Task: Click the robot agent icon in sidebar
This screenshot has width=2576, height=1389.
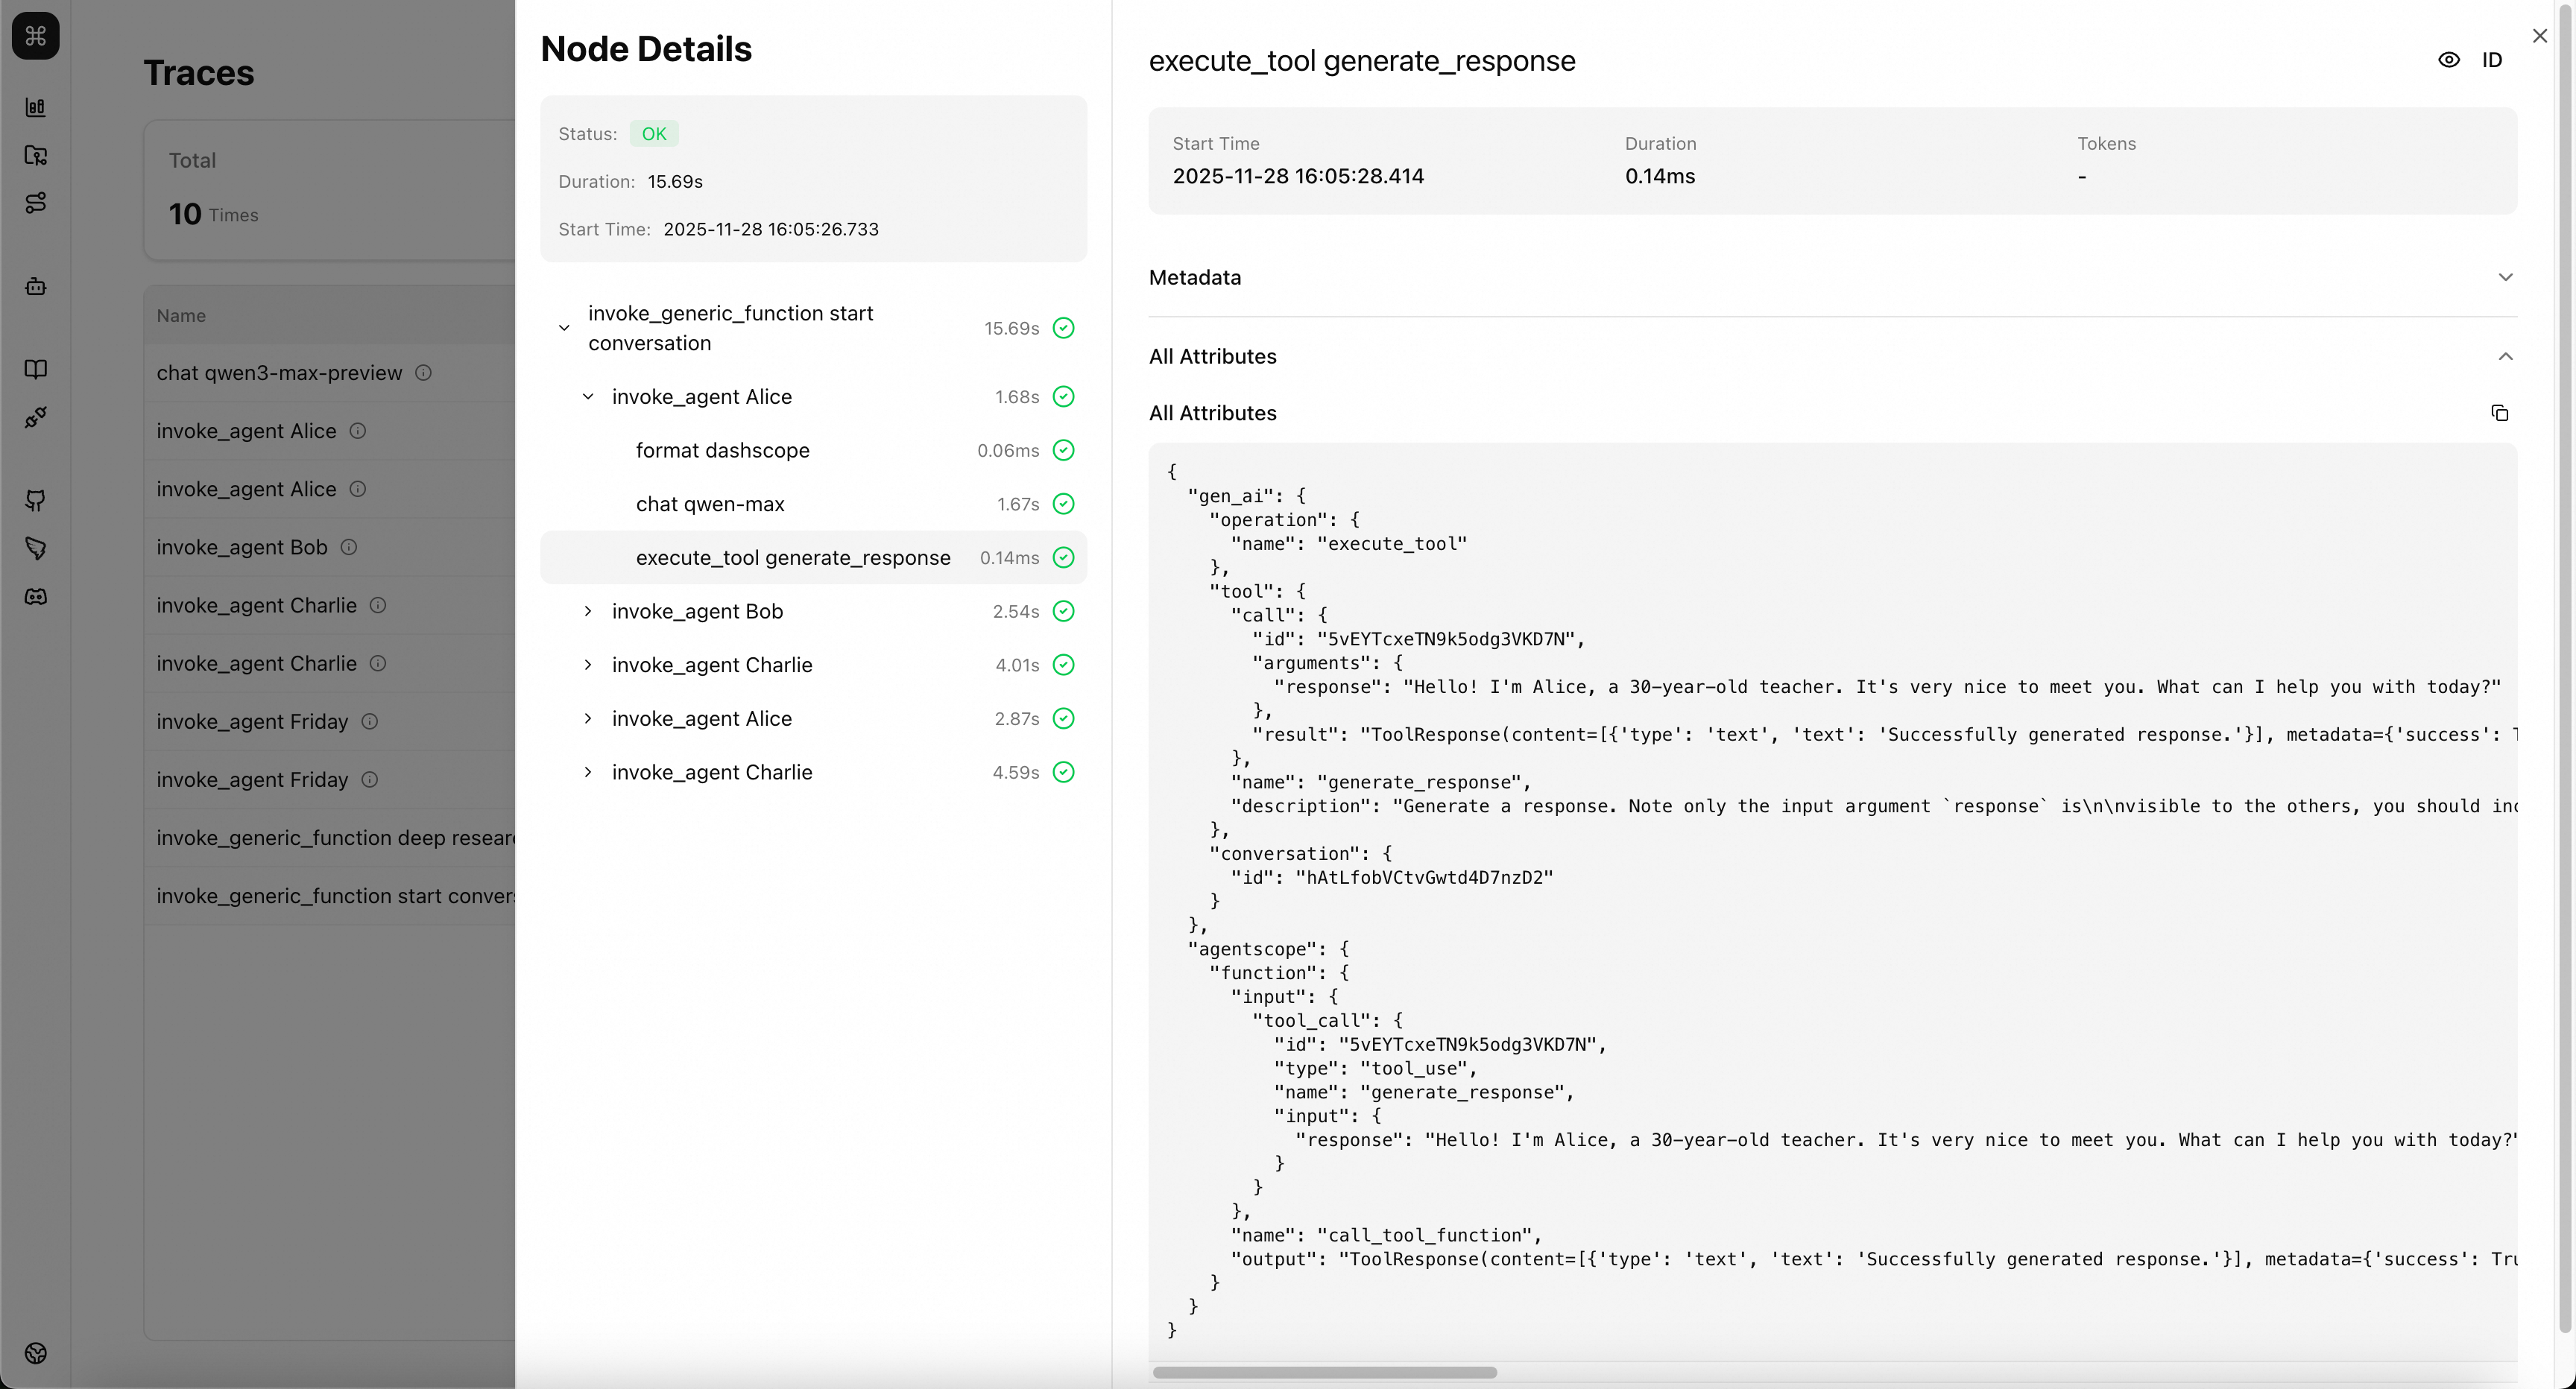Action: point(36,287)
